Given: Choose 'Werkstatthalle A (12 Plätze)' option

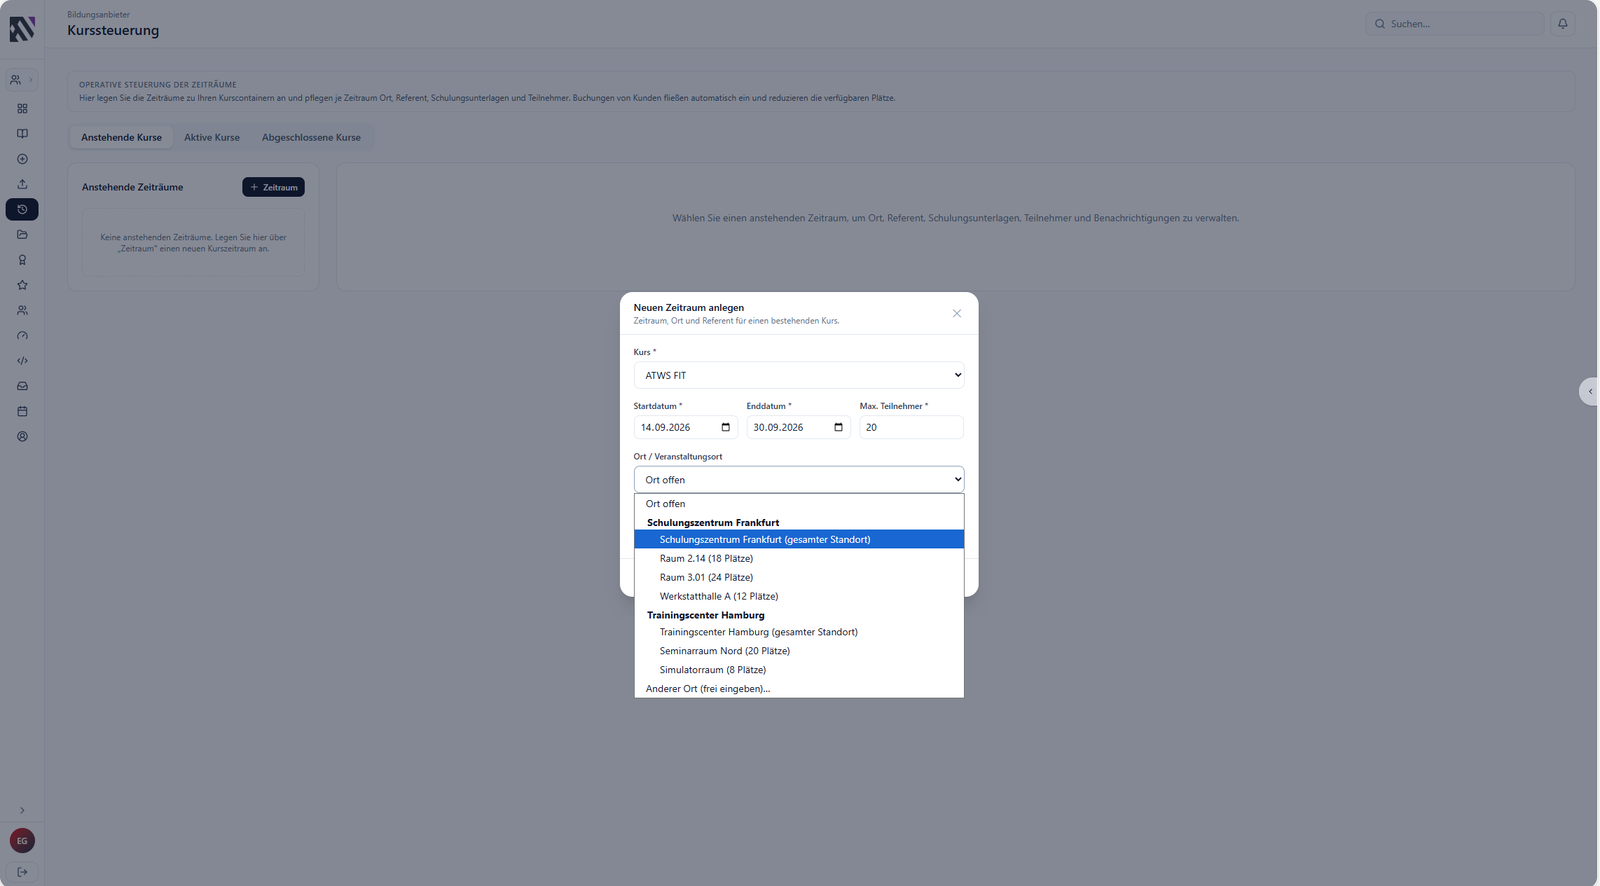Looking at the screenshot, I should click(799, 597).
